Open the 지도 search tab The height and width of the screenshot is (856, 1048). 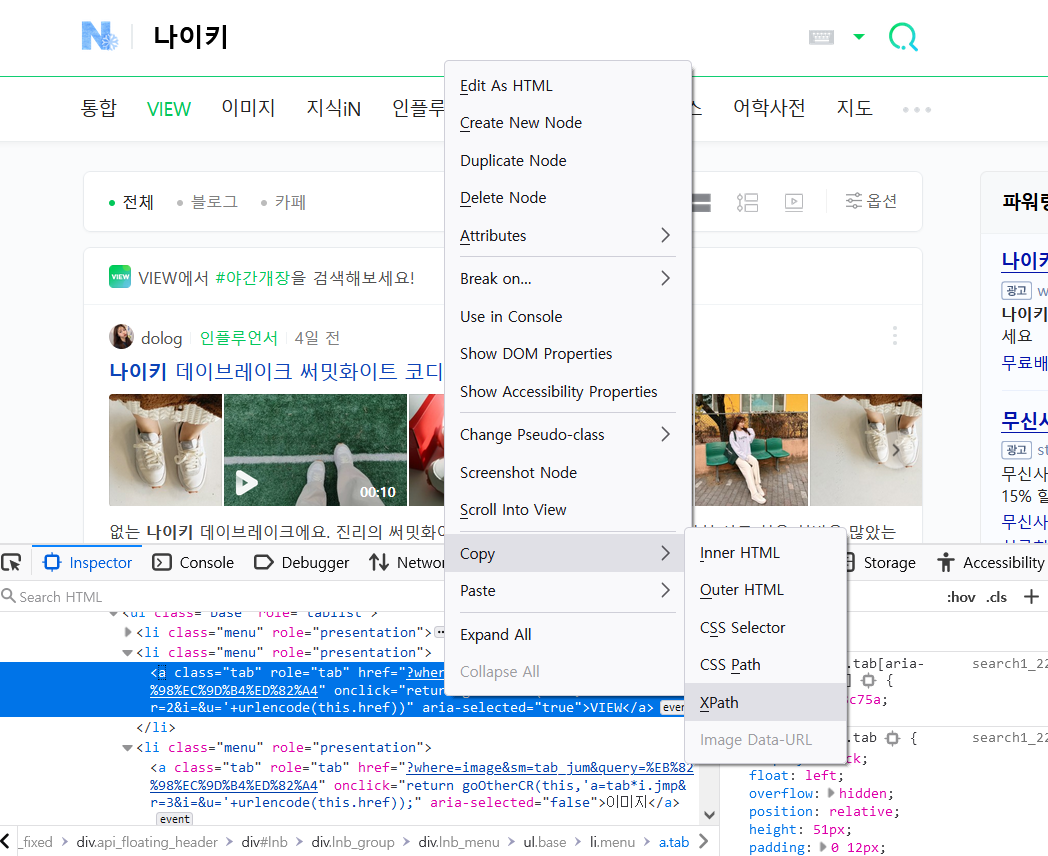(x=854, y=108)
